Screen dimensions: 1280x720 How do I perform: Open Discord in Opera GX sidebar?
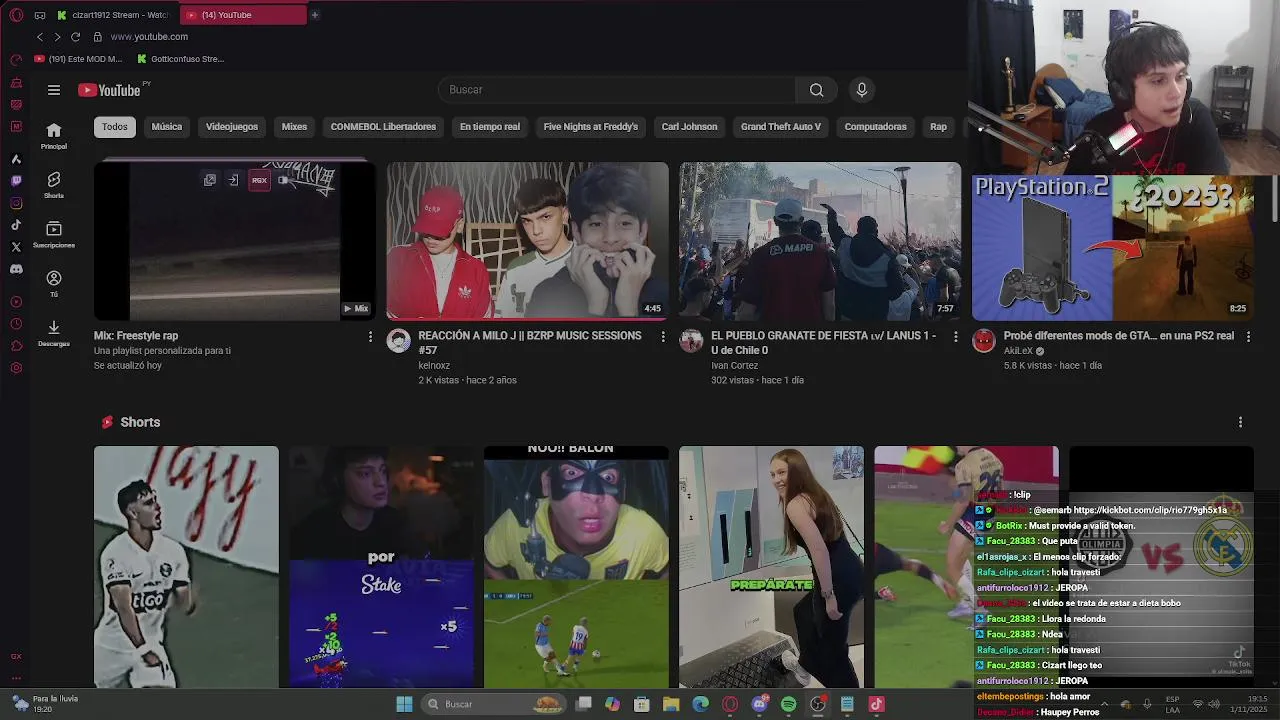coord(16,269)
